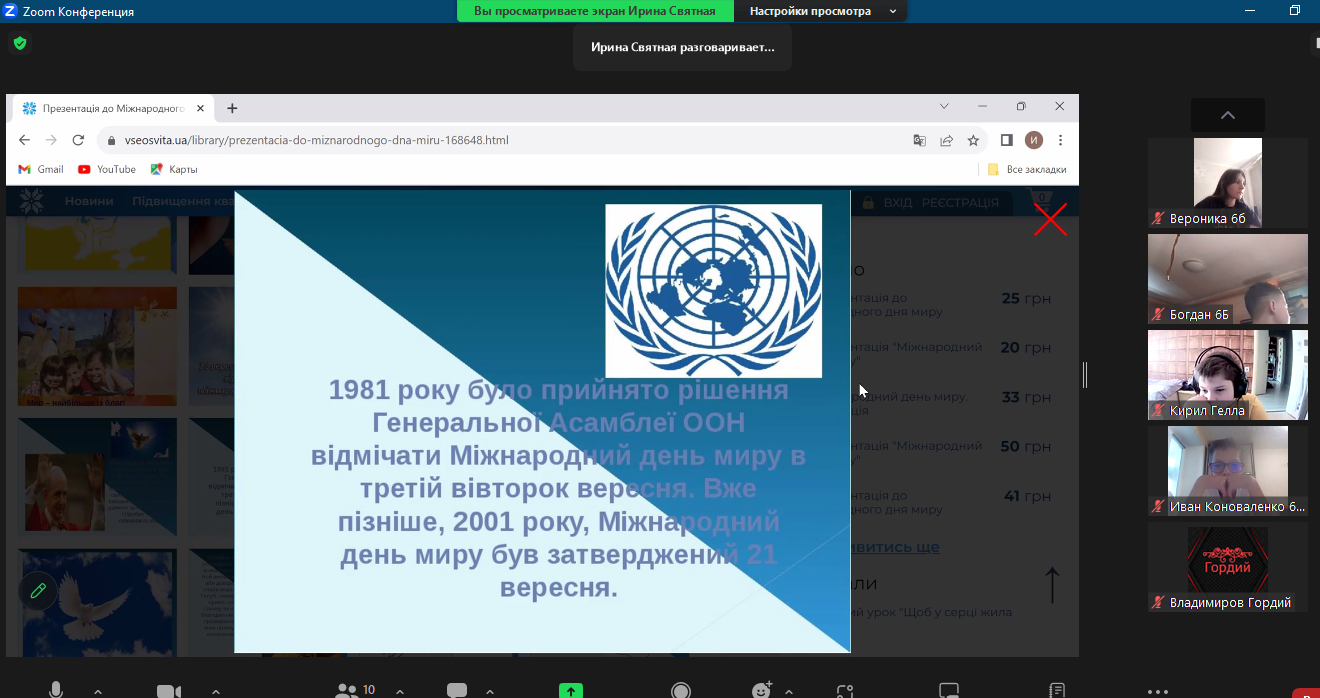
Task: Open the Gmail bookmark
Action: (41, 169)
